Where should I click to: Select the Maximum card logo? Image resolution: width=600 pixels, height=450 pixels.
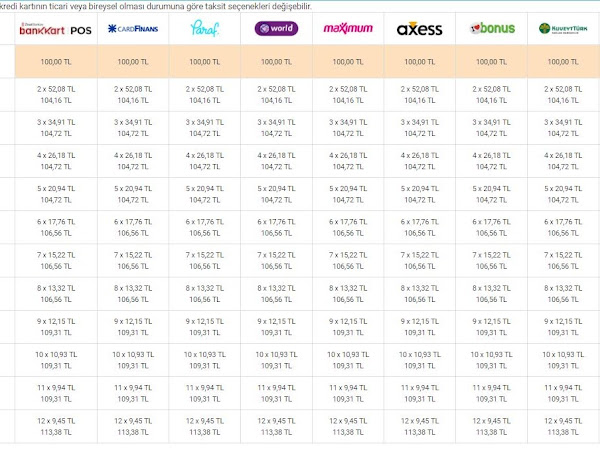(348, 28)
